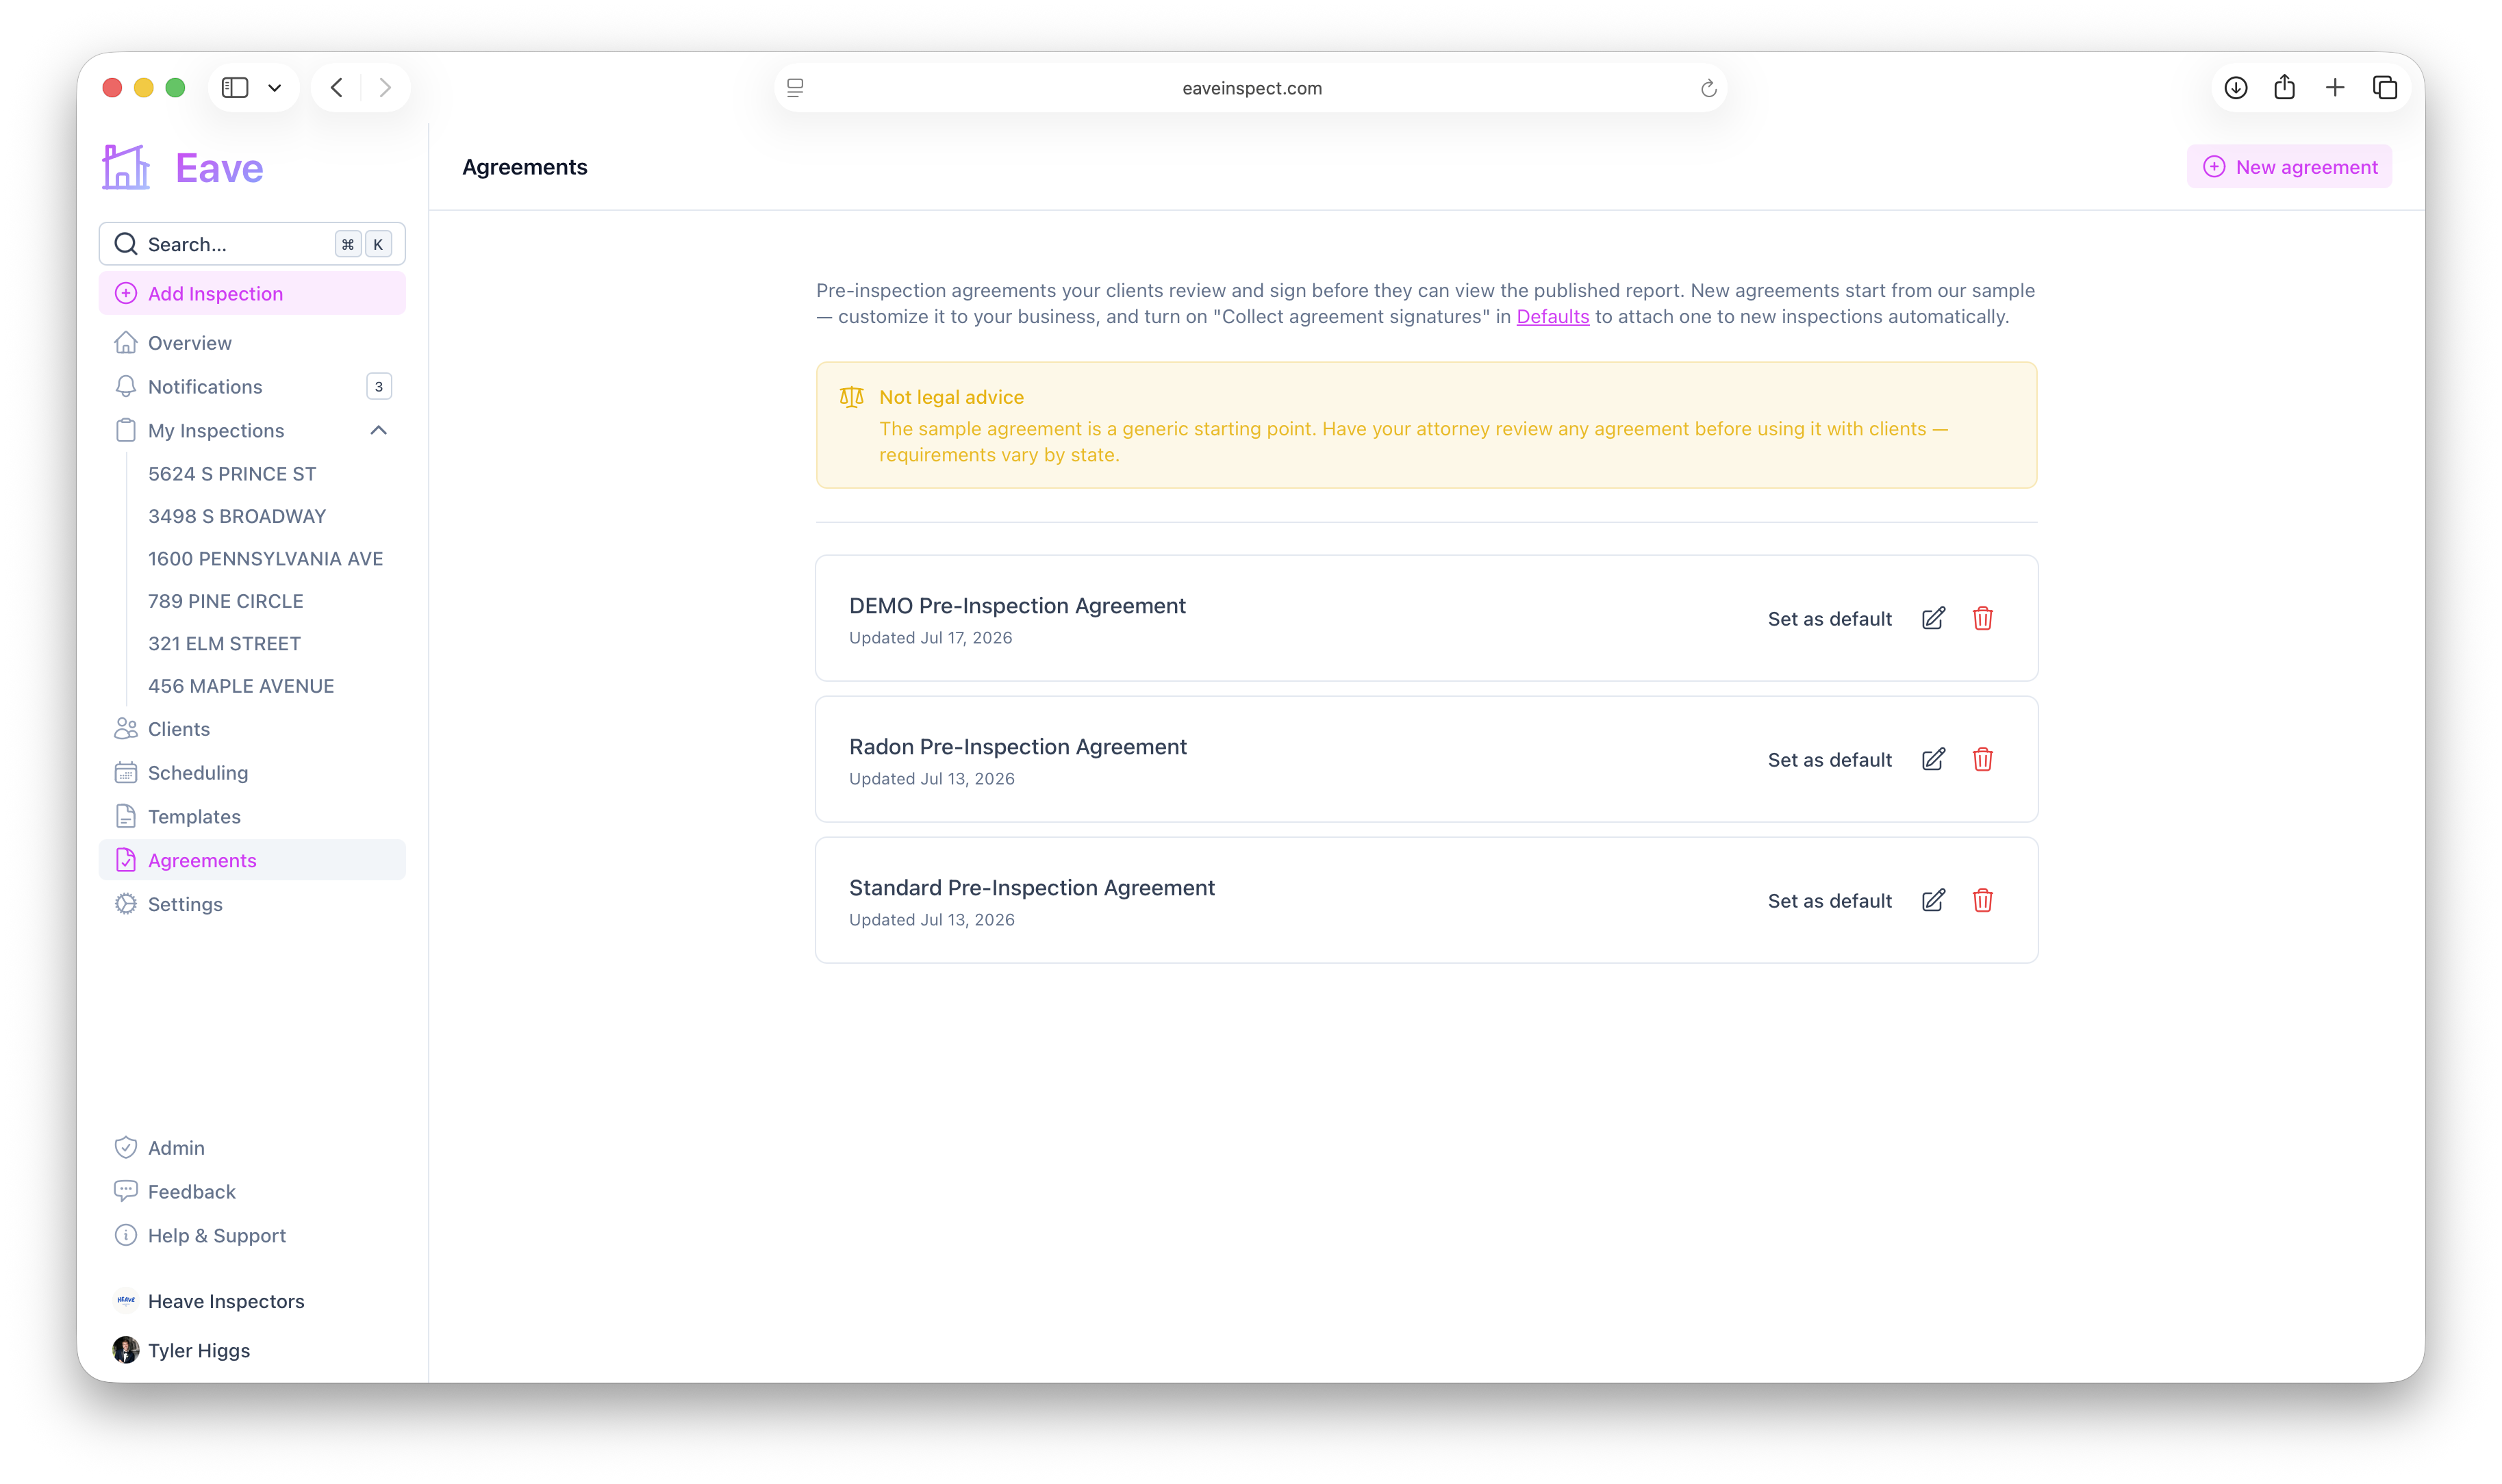Follow the Defaults link

1552,316
